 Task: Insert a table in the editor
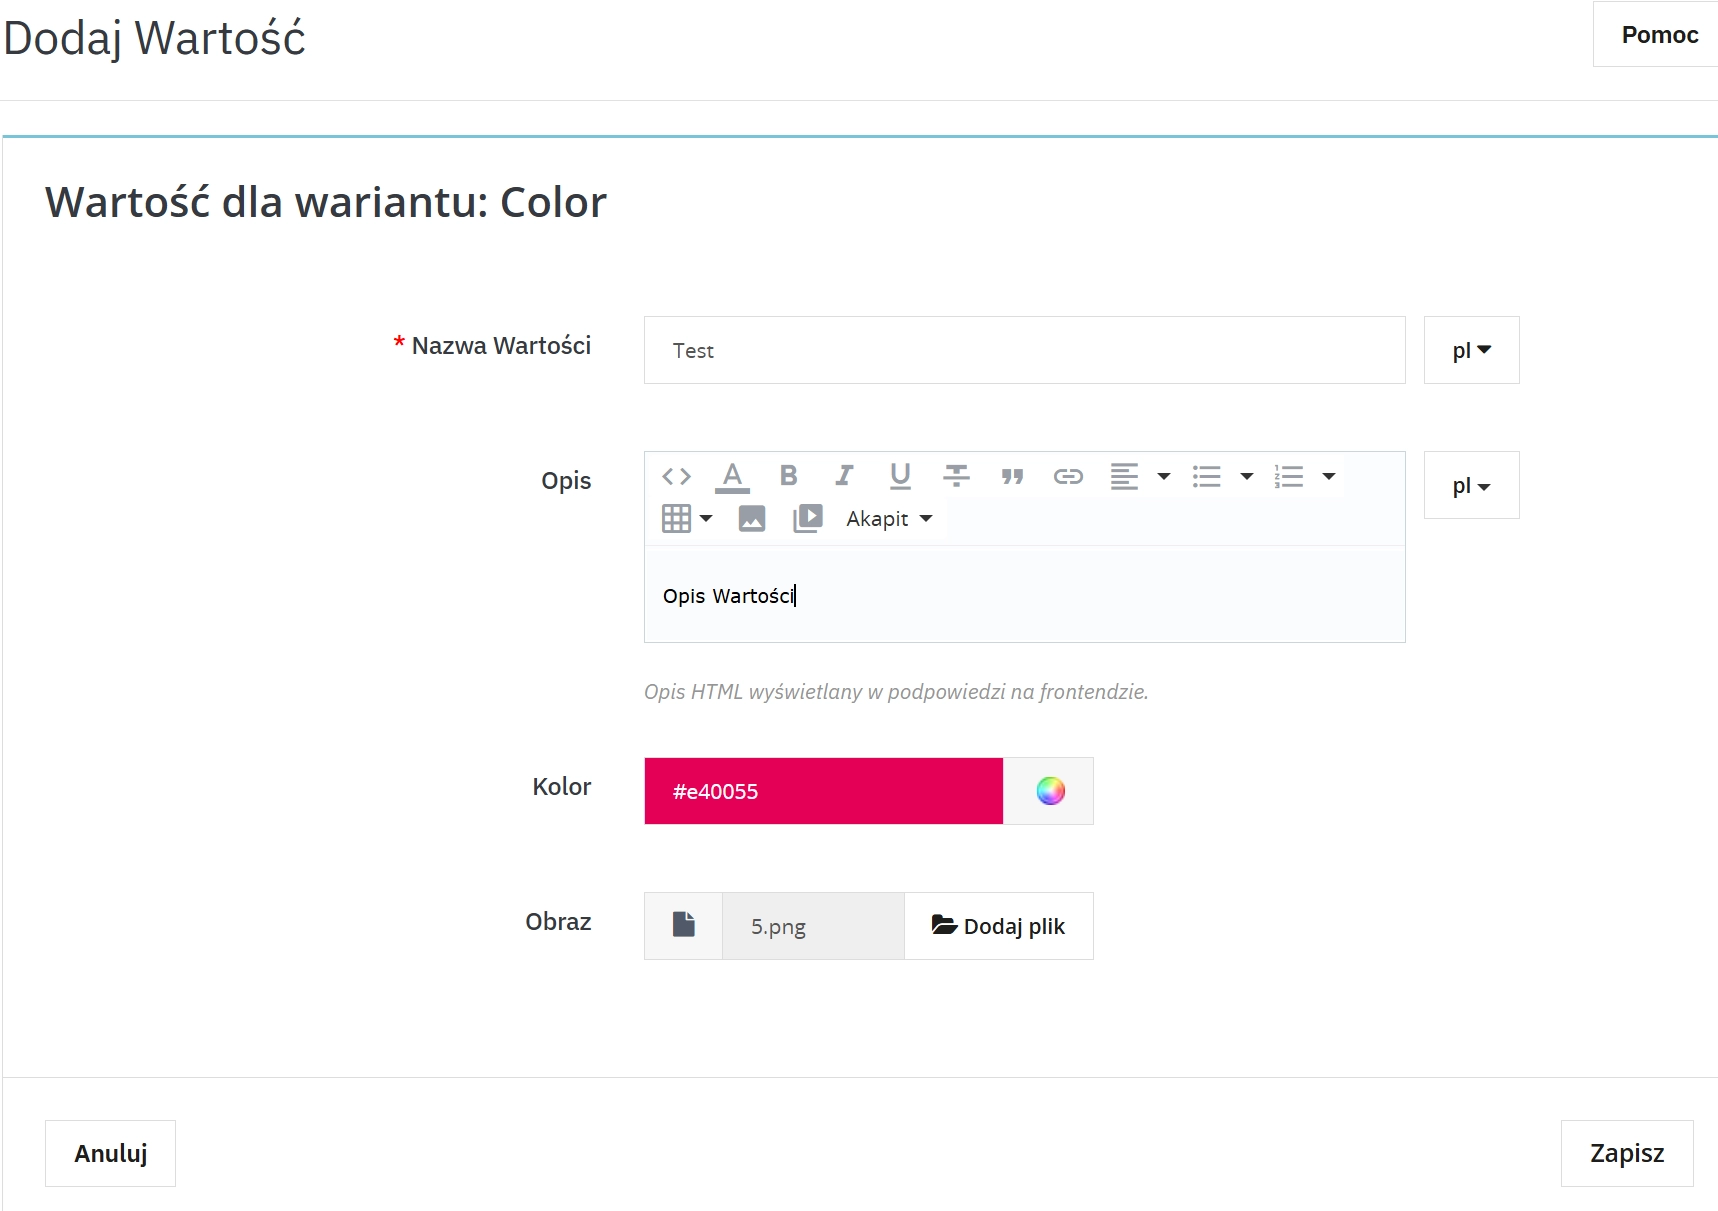[x=678, y=518]
